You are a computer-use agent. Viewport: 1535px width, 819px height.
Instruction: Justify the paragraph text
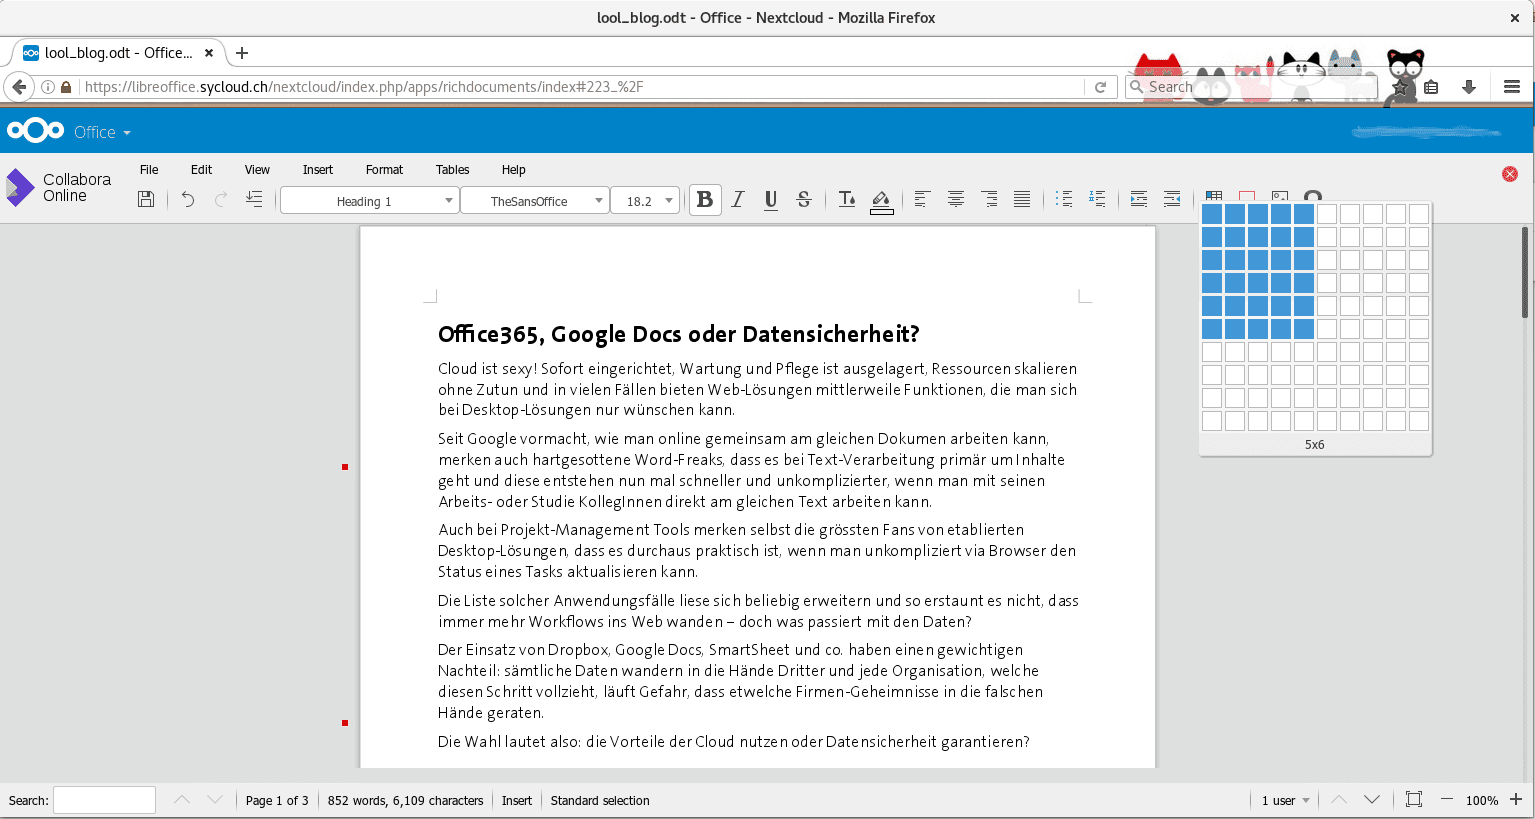[x=1022, y=200]
